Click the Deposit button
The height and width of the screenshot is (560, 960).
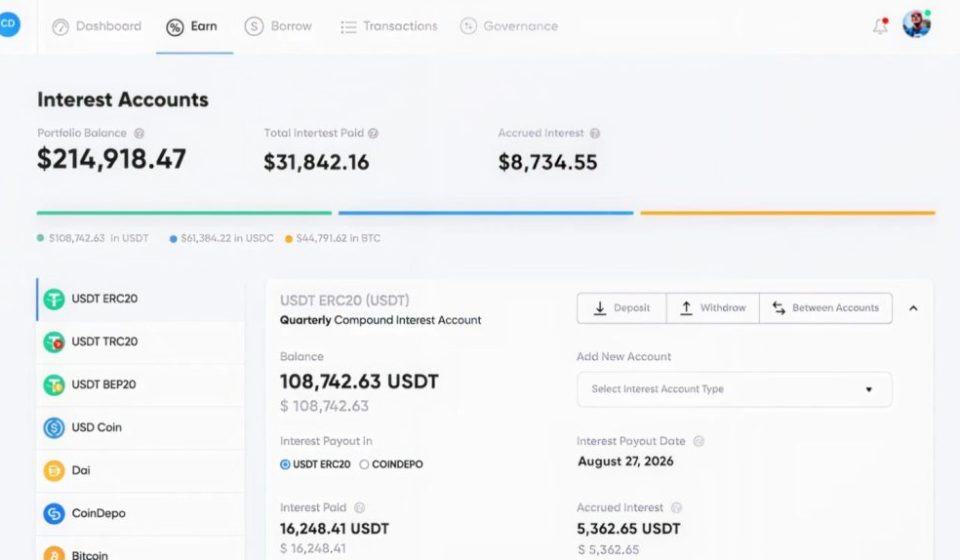coord(621,308)
